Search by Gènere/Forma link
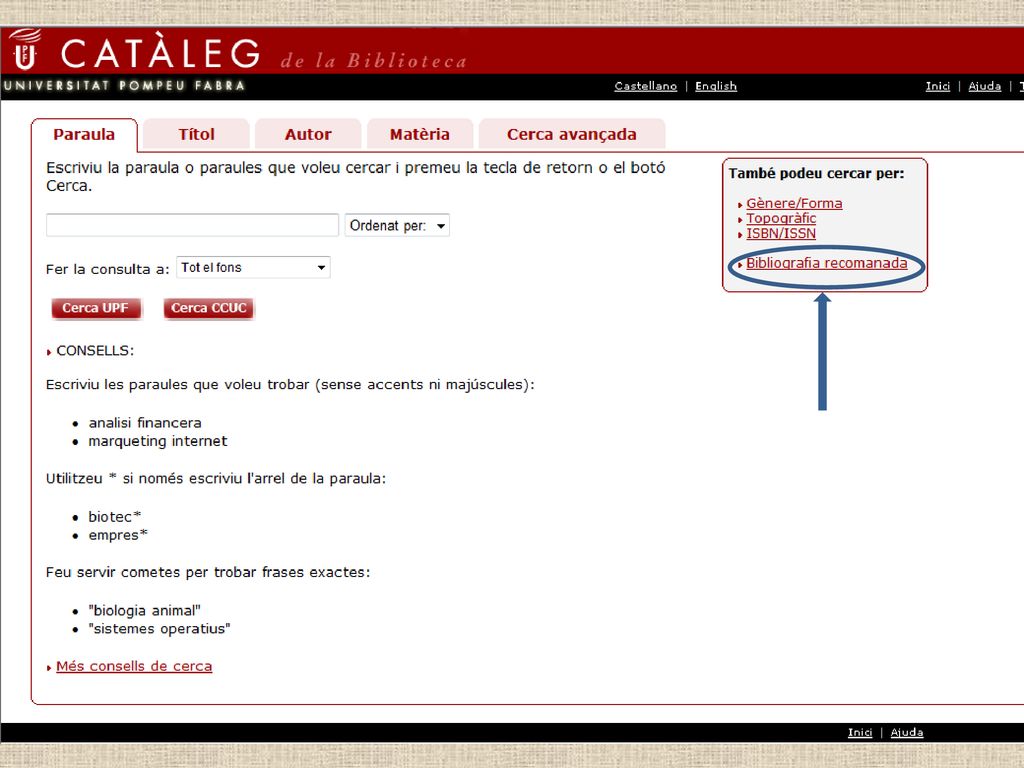 pyautogui.click(x=794, y=203)
